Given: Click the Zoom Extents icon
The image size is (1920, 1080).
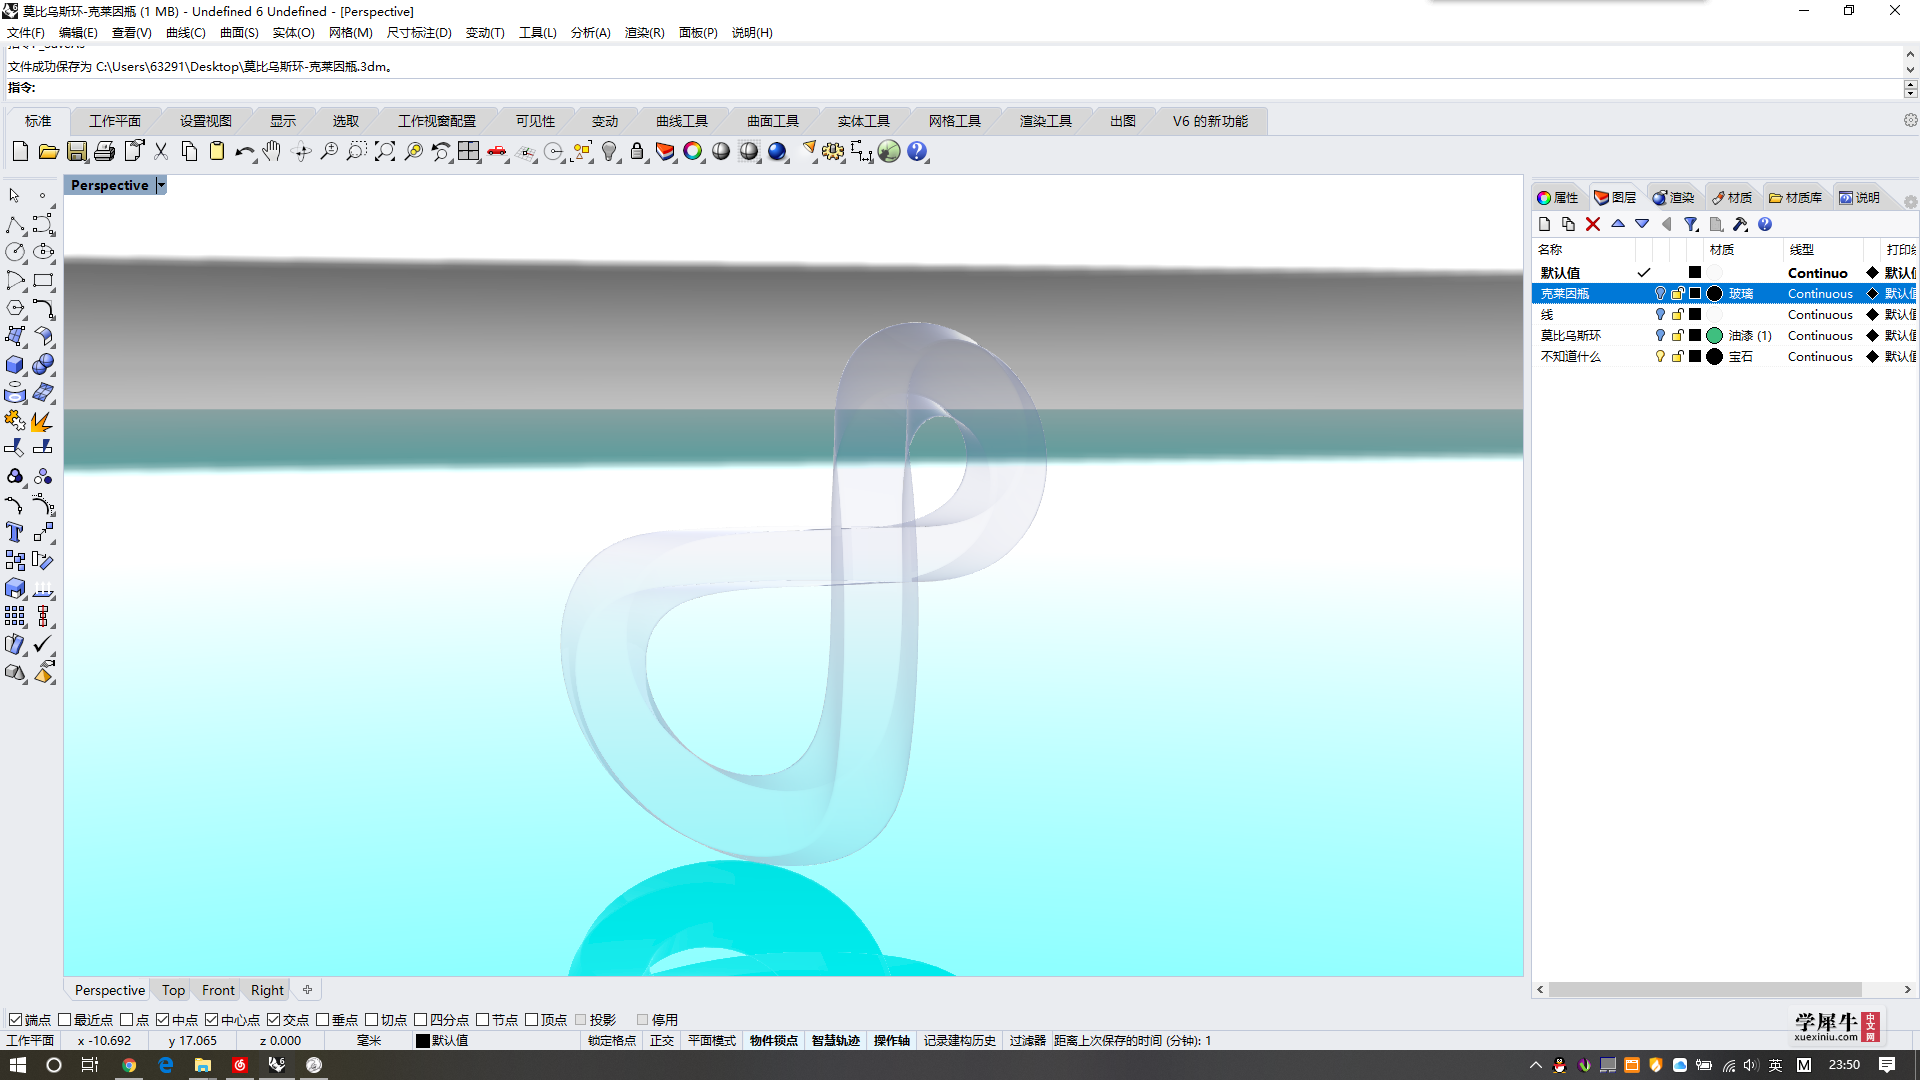Looking at the screenshot, I should coord(385,152).
